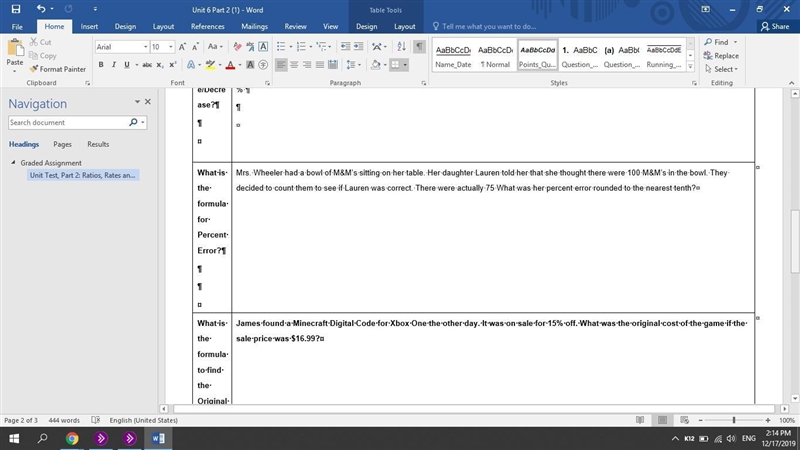Switch to Web Layout view
800x450 pixels.
coord(685,420)
